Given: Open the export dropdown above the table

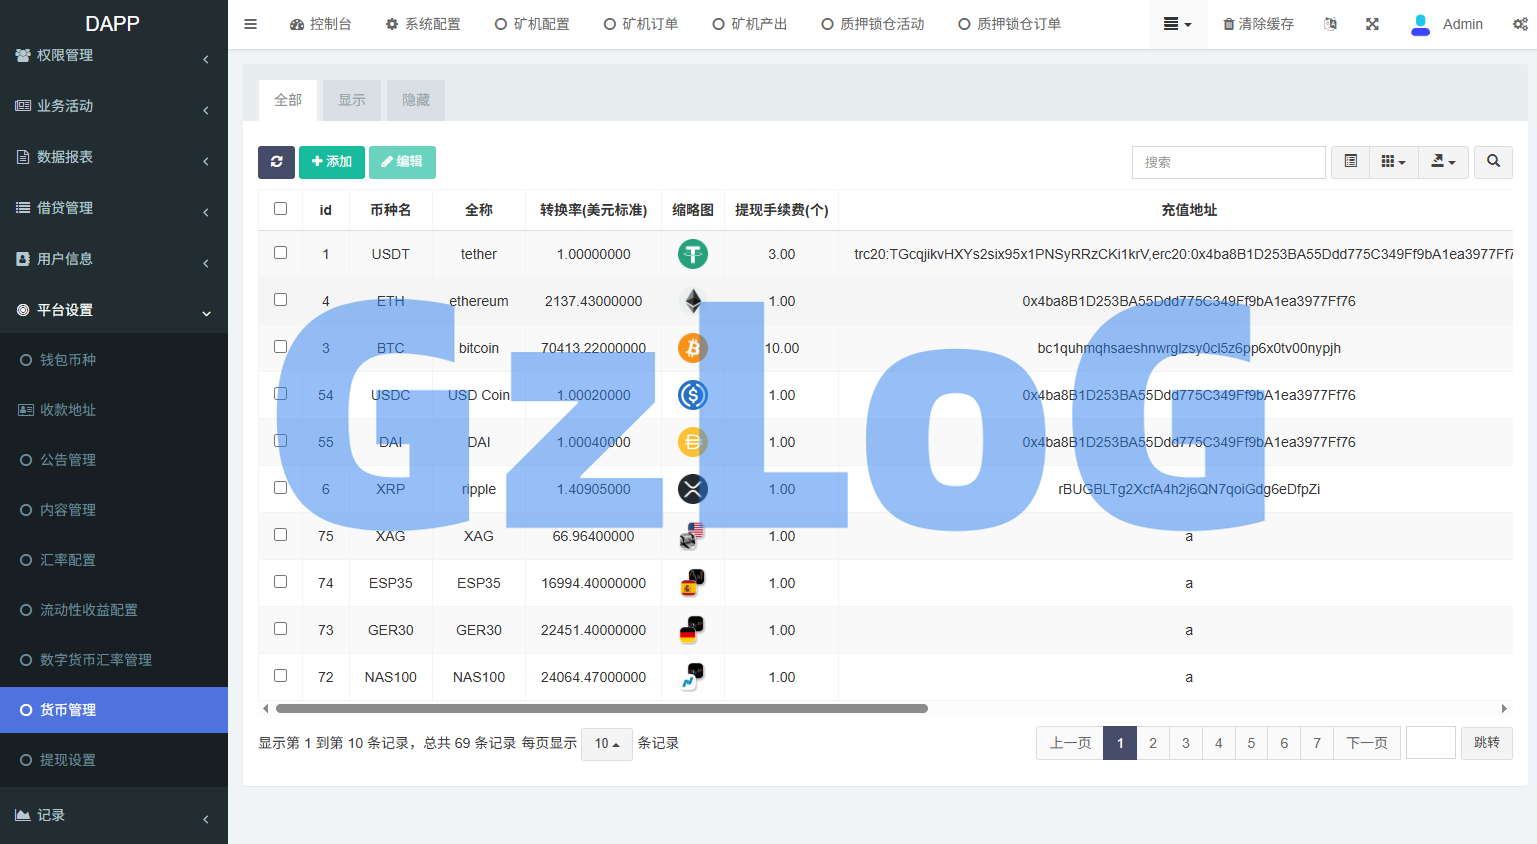Looking at the screenshot, I should (x=1443, y=162).
